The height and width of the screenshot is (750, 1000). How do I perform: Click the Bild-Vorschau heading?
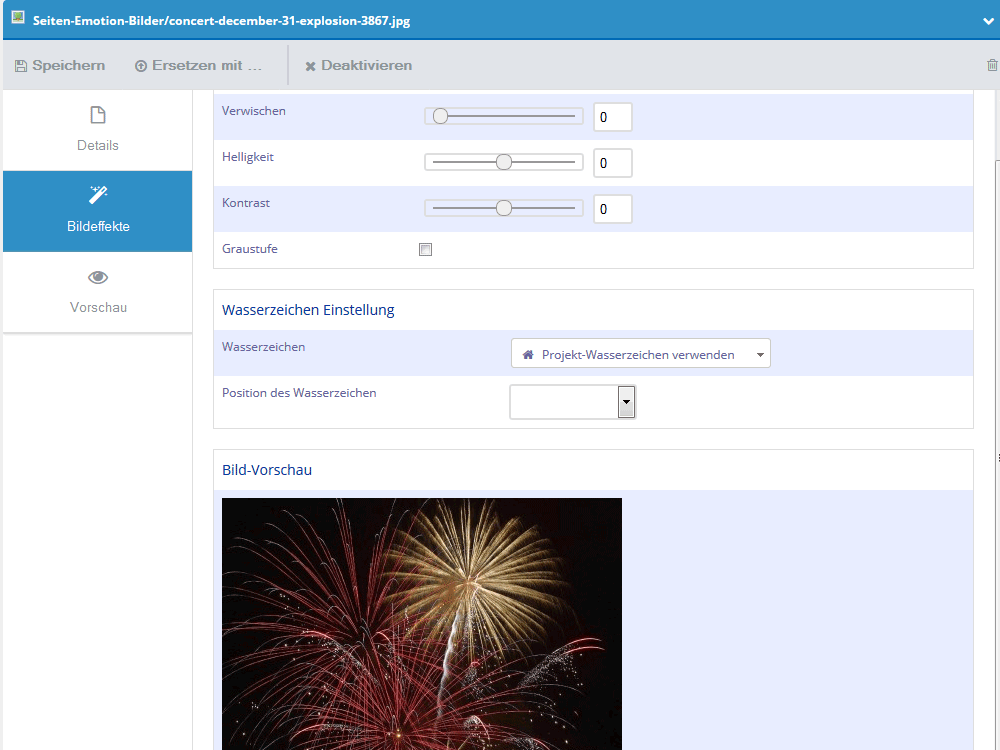coord(267,470)
